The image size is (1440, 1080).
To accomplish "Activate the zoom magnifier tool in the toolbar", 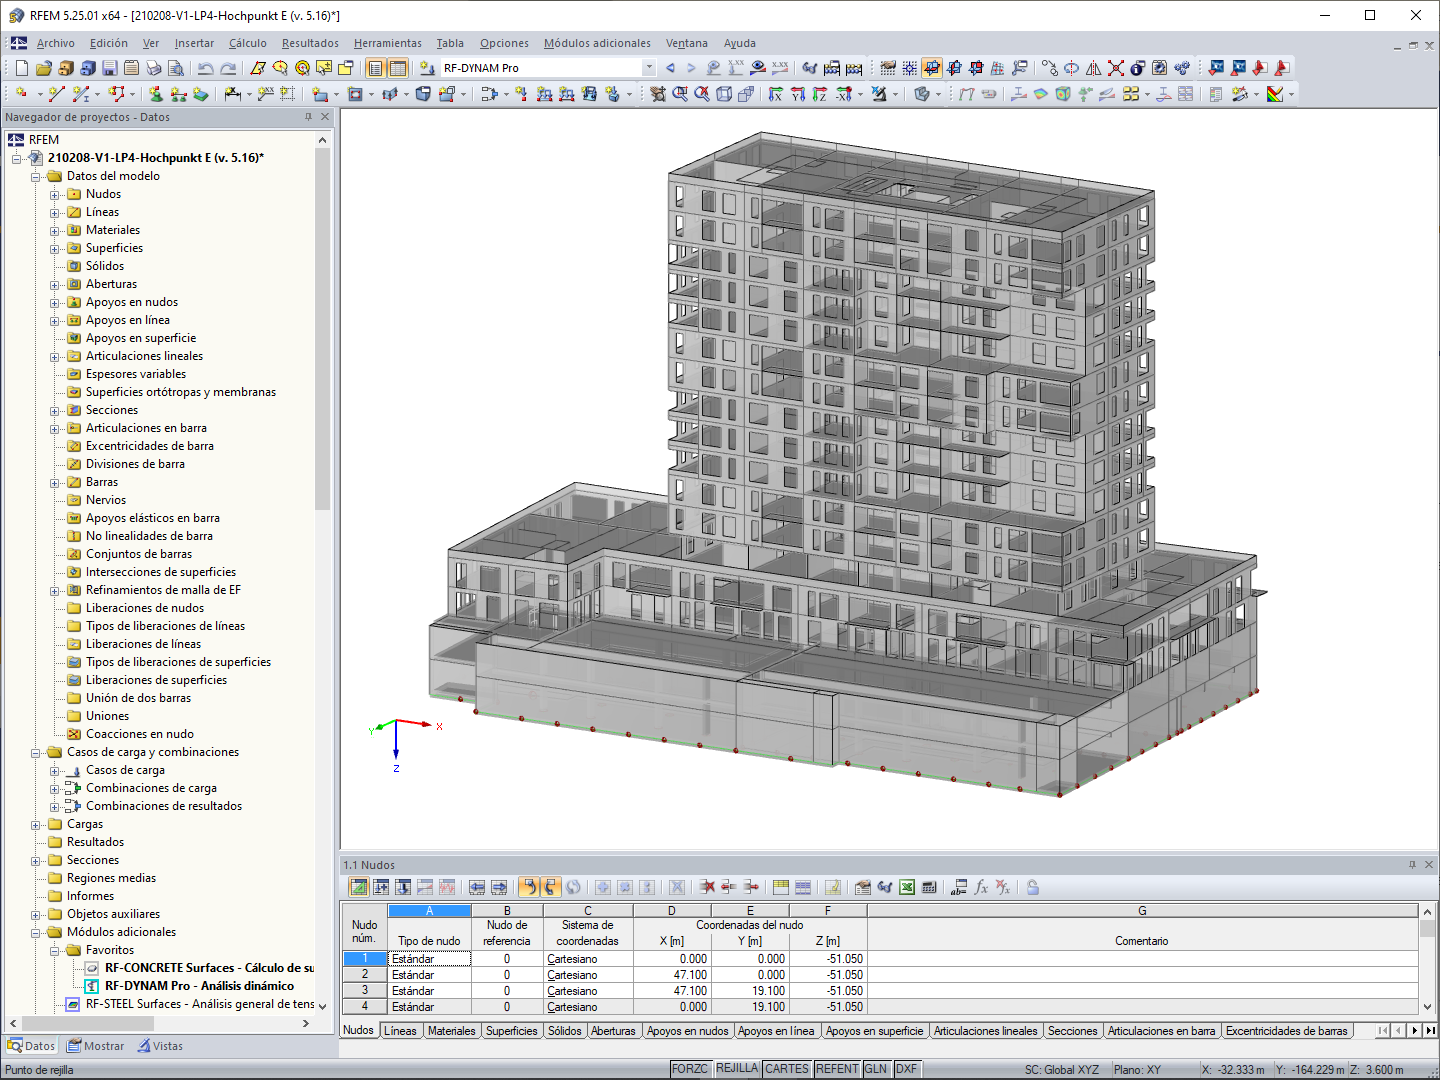I will click(x=678, y=95).
